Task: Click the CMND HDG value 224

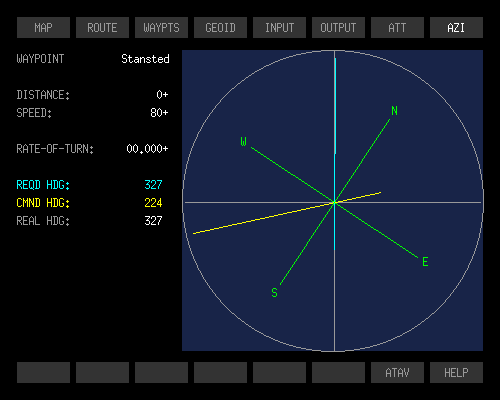Action: (x=153, y=203)
